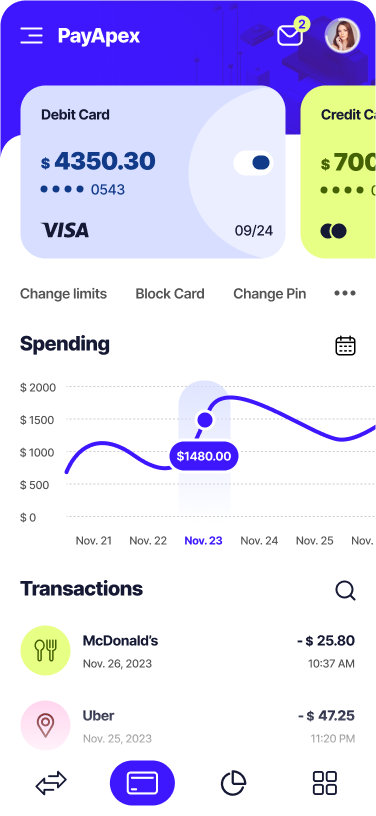Select the Cards tab in bottom bar

pos(142,783)
